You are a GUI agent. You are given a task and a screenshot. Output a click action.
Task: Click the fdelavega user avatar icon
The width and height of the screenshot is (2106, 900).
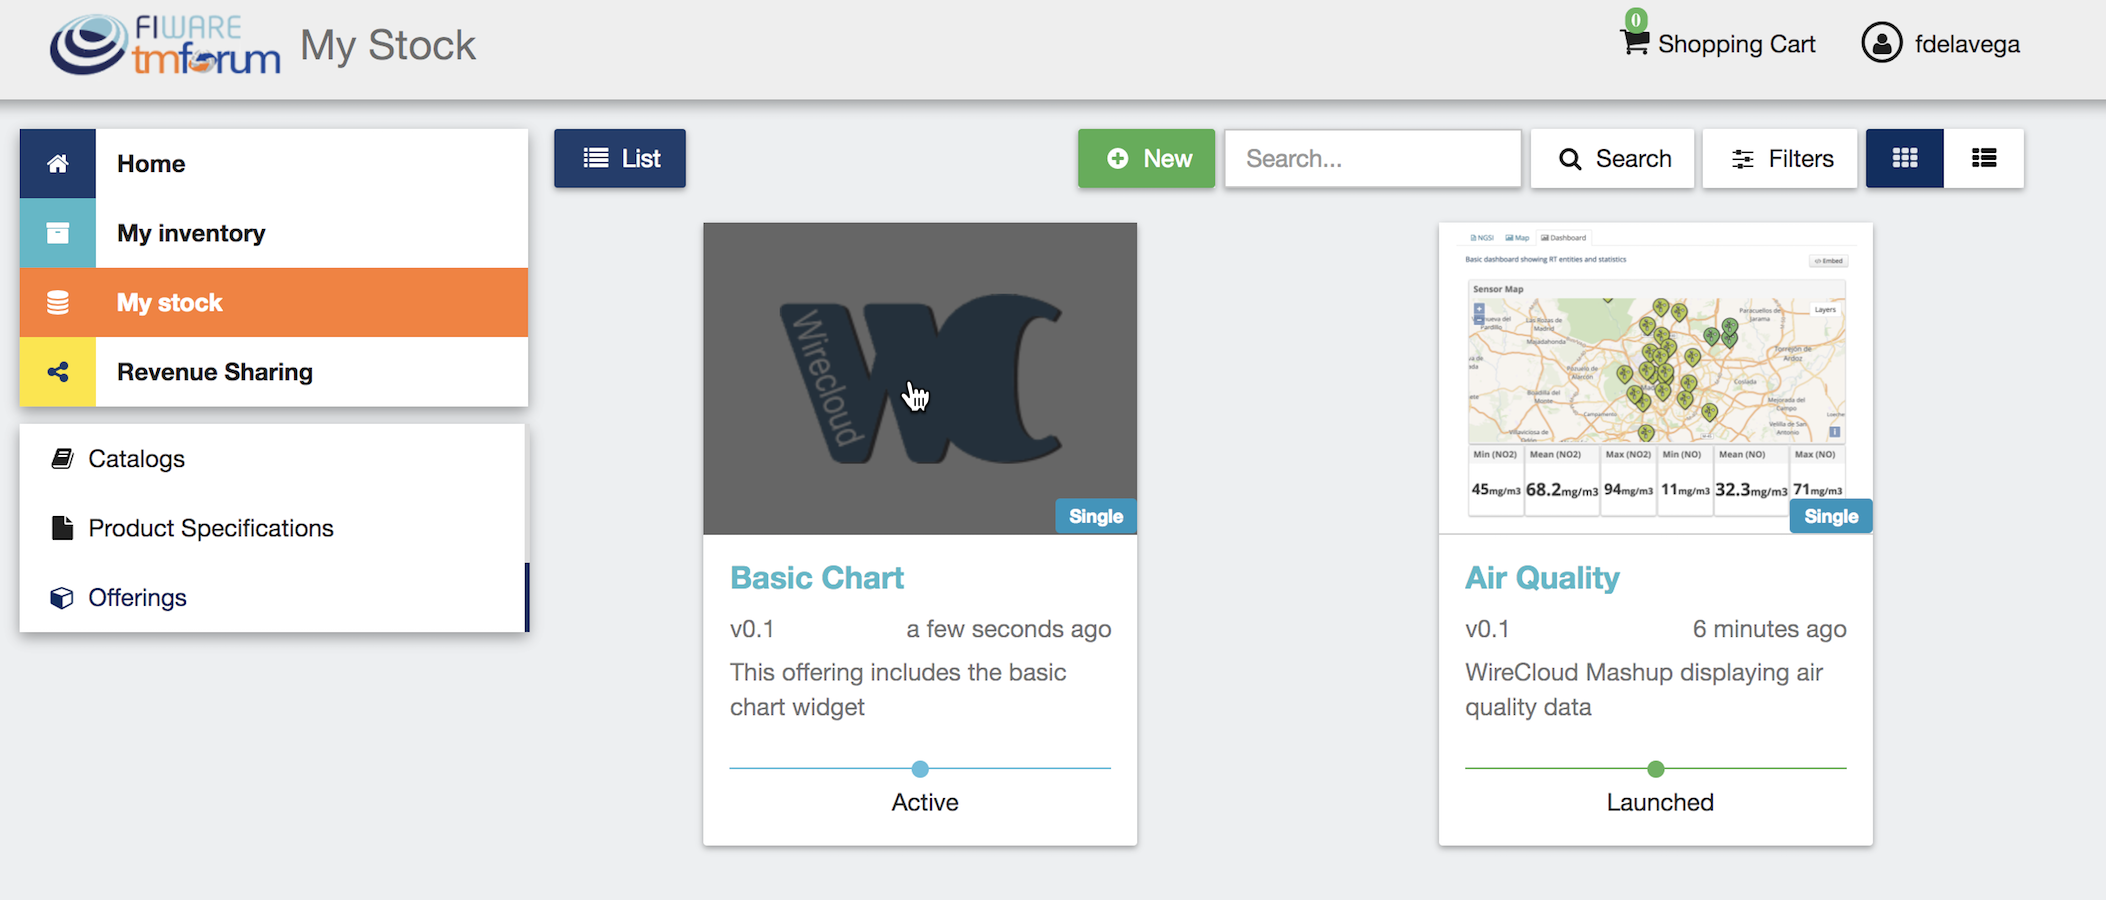tap(1881, 43)
